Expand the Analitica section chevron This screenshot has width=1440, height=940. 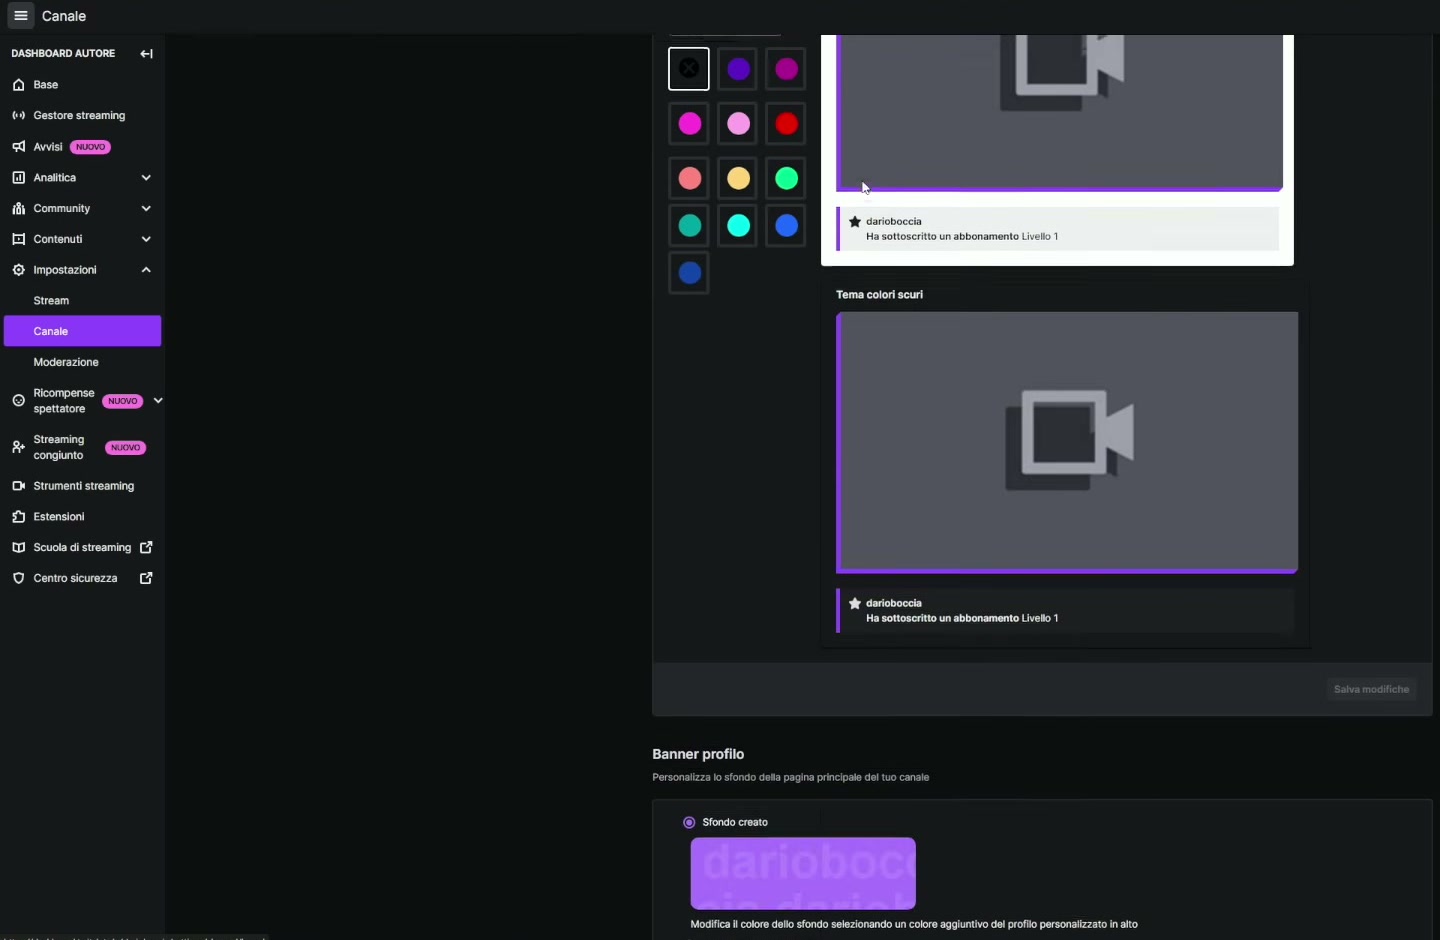tap(146, 178)
